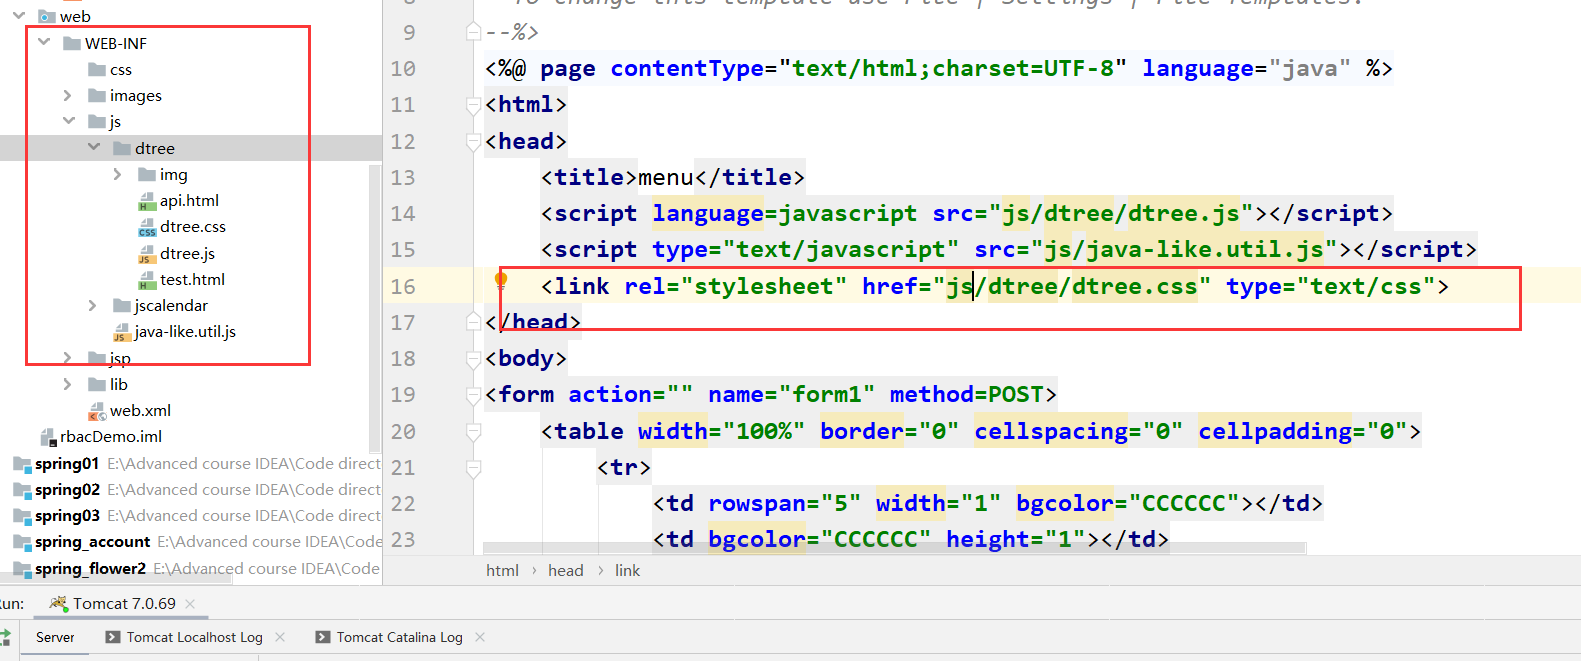1581x661 pixels.
Task: Click the link breadcrumb
Action: coord(627,570)
